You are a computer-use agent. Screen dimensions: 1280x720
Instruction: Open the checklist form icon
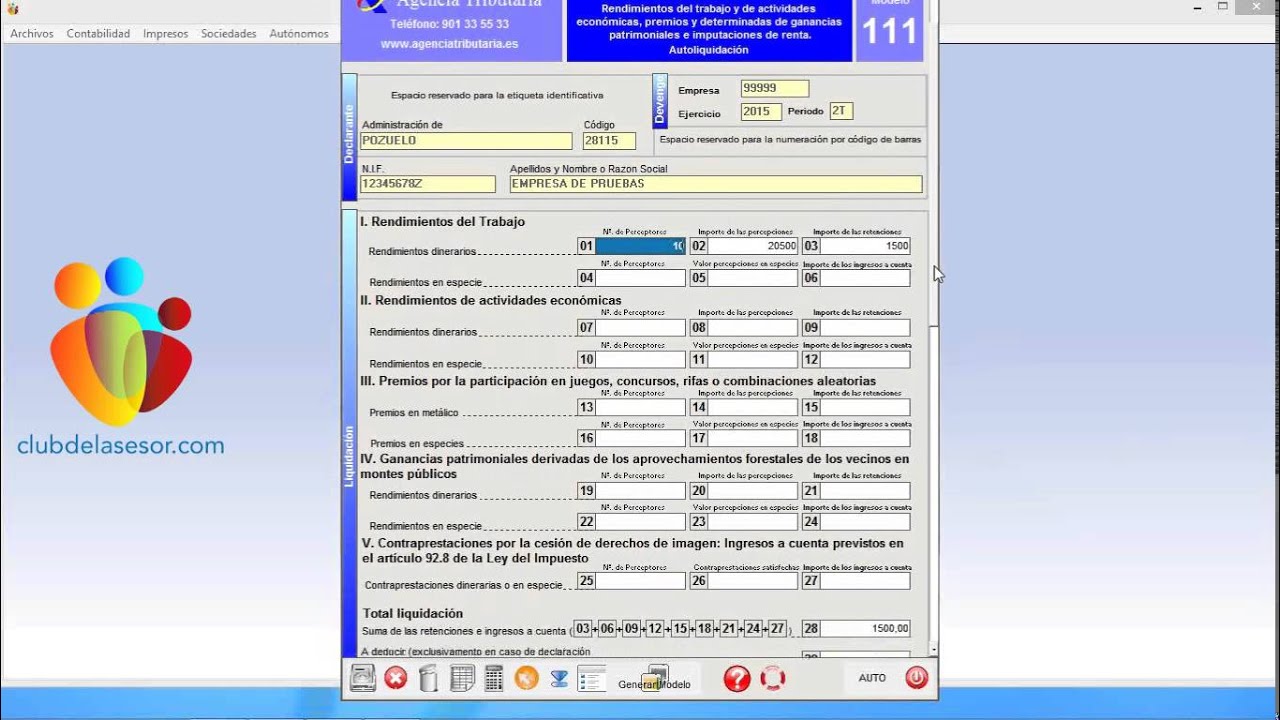coord(592,678)
